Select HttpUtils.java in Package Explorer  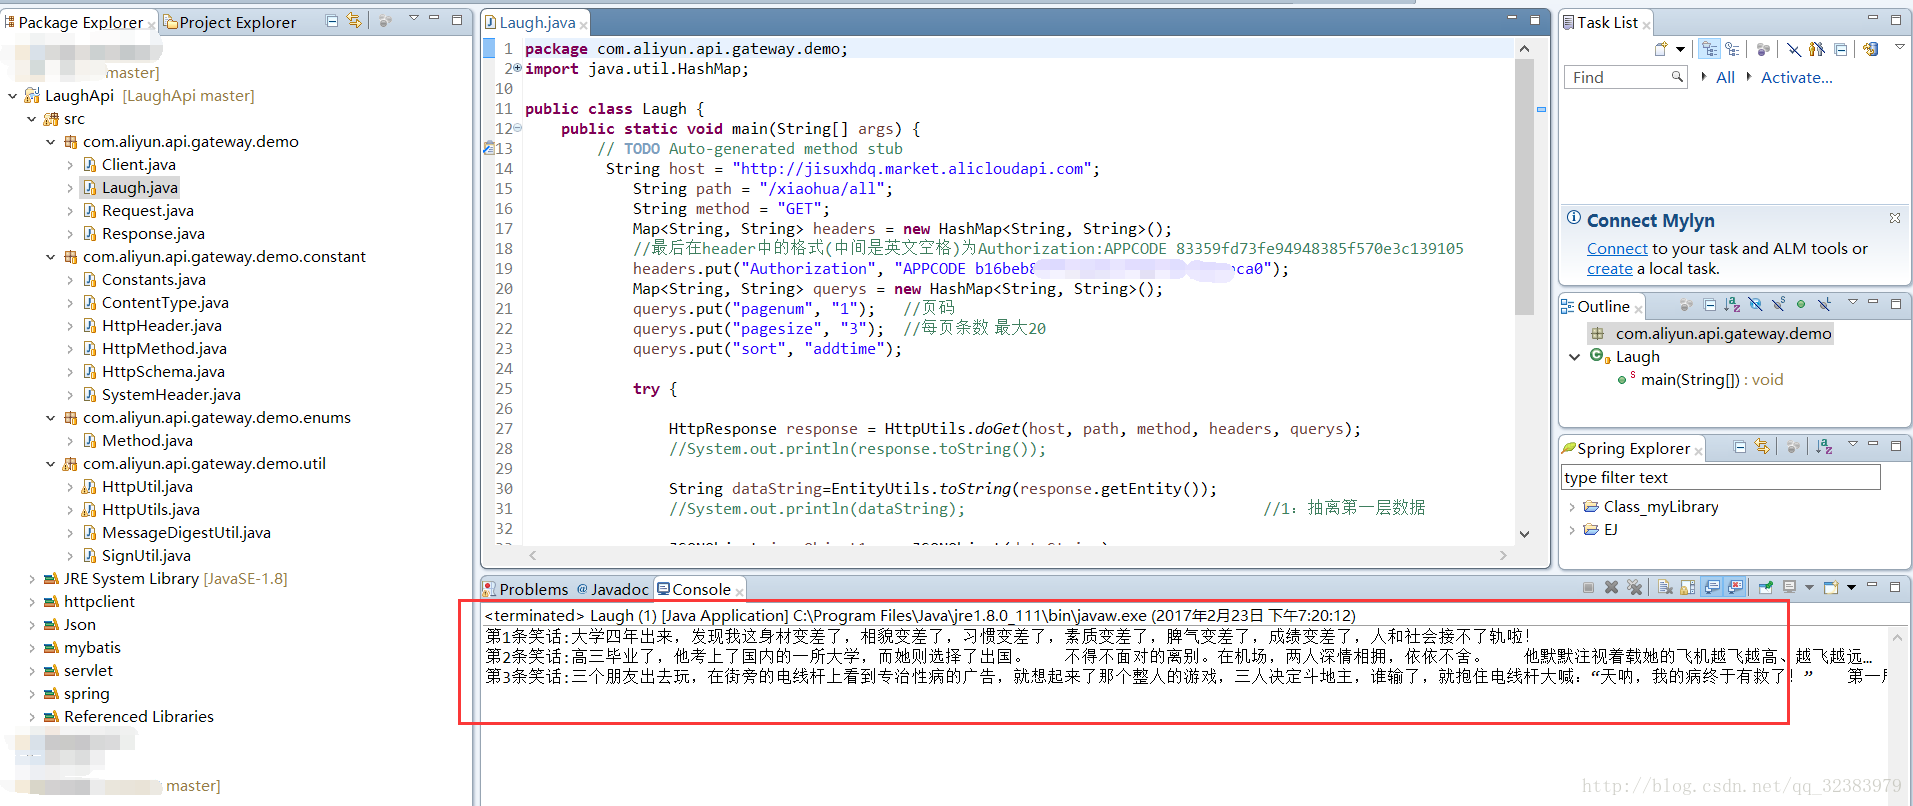click(140, 510)
